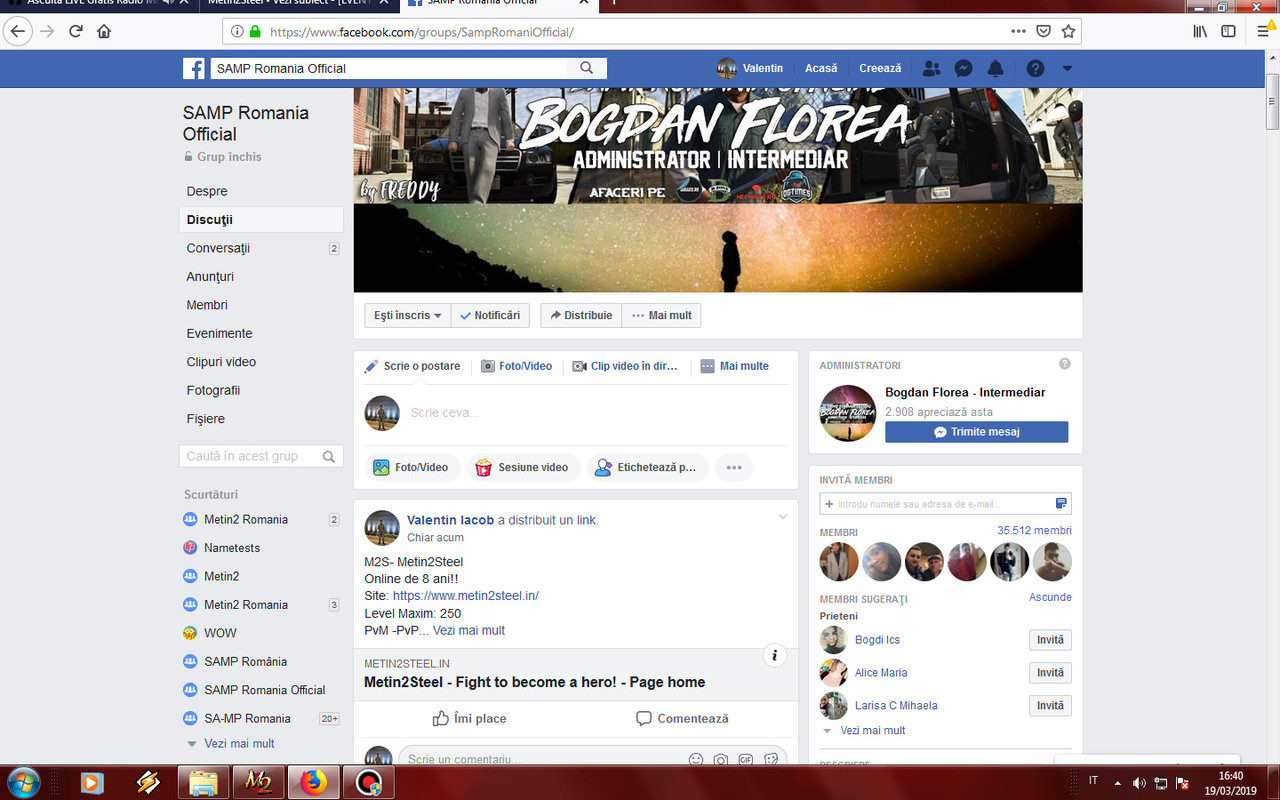
Task: Click the Distribuie button
Action: (581, 315)
